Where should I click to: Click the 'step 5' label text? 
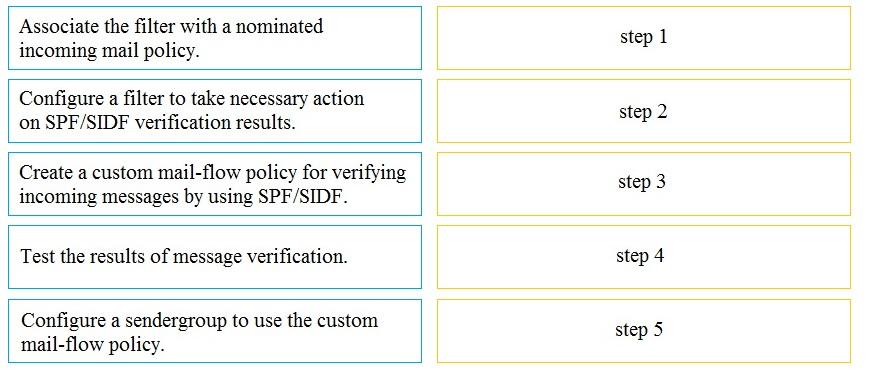point(639,330)
